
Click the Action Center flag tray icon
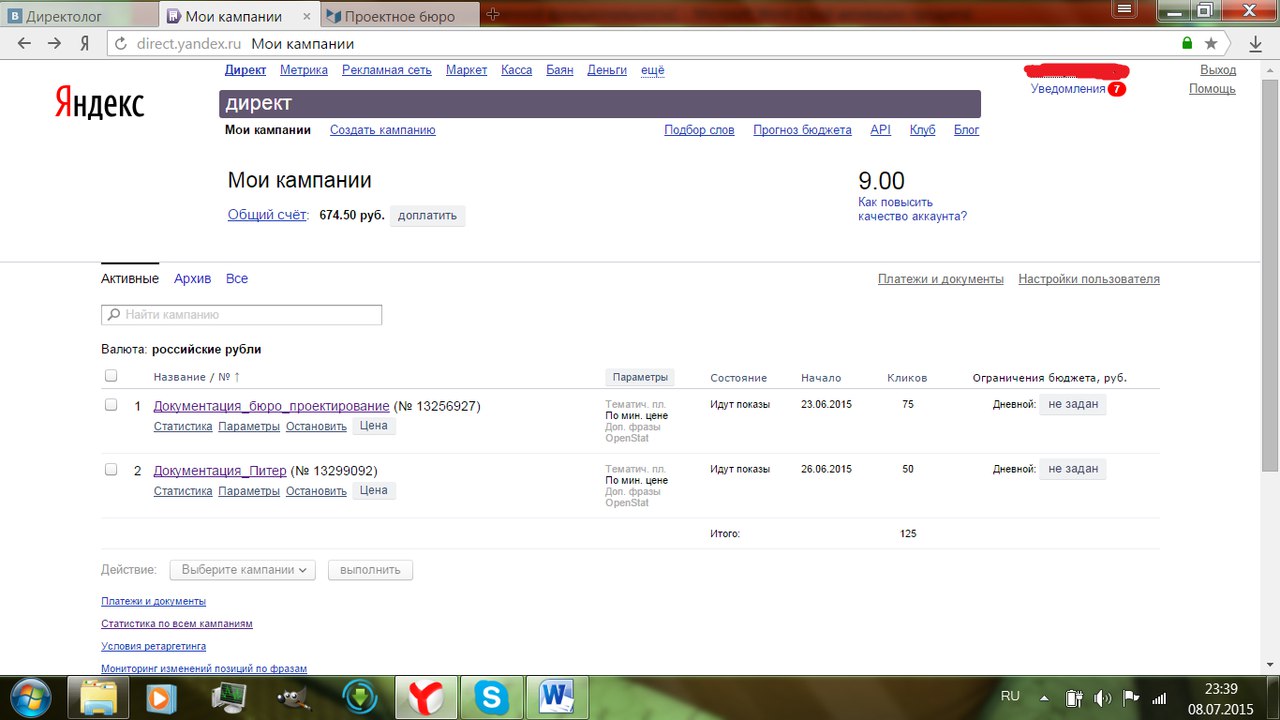pos(1131,698)
